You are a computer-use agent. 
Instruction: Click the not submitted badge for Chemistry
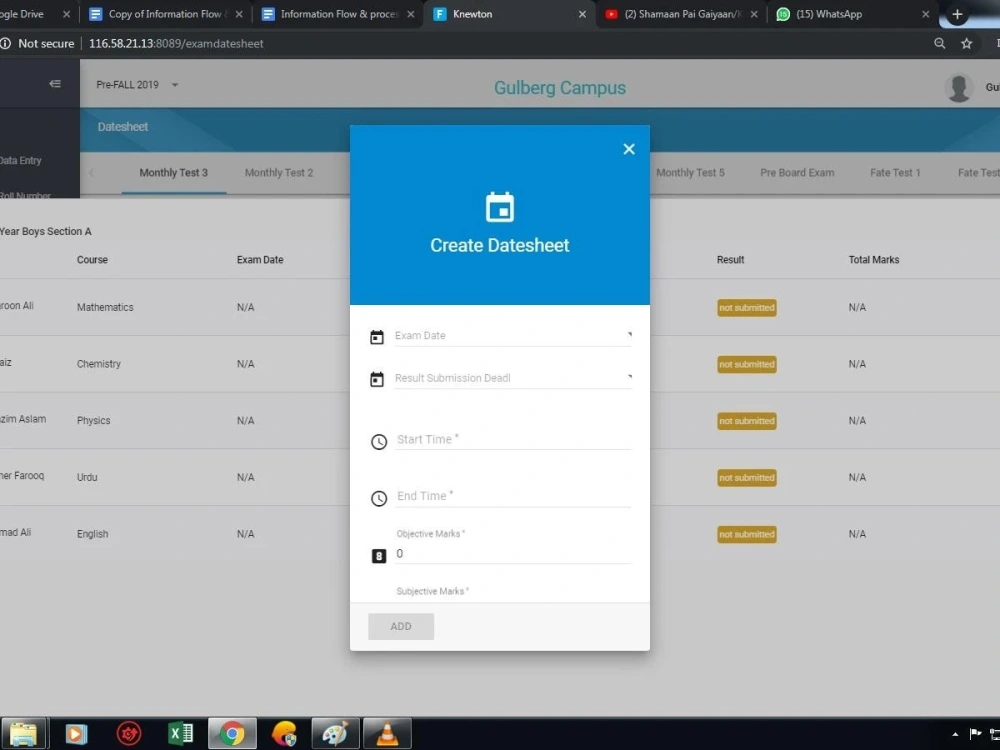[x=746, y=364]
